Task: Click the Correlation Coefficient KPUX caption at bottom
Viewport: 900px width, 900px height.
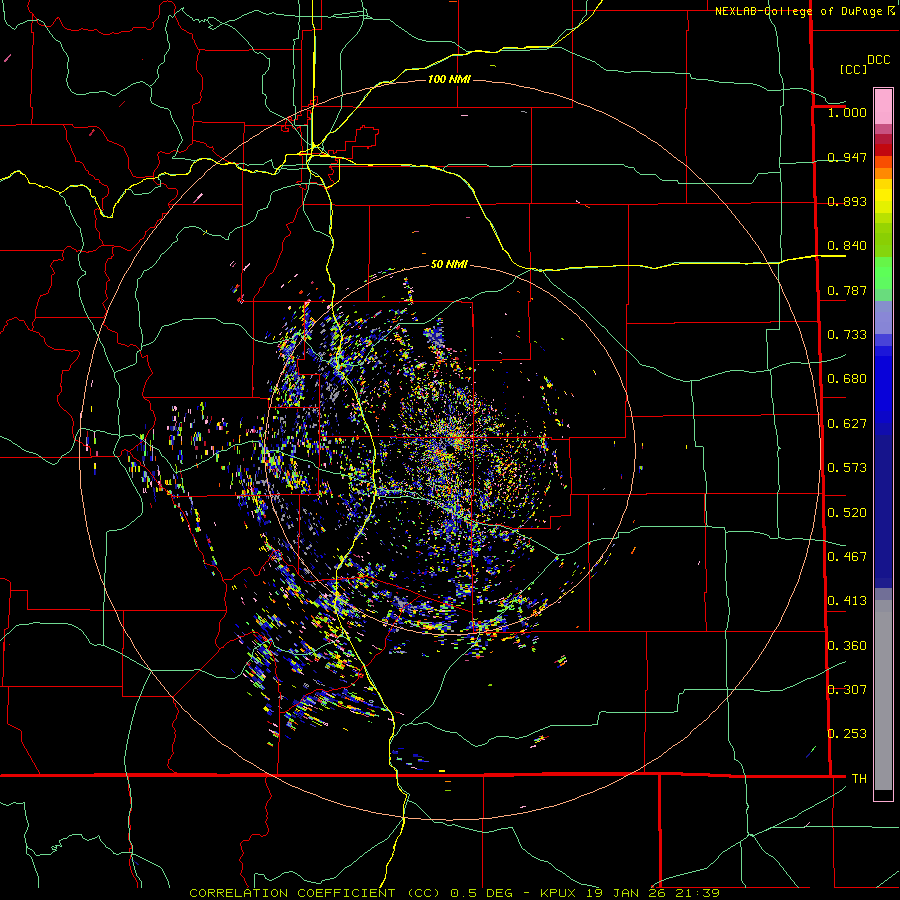Action: [454, 893]
